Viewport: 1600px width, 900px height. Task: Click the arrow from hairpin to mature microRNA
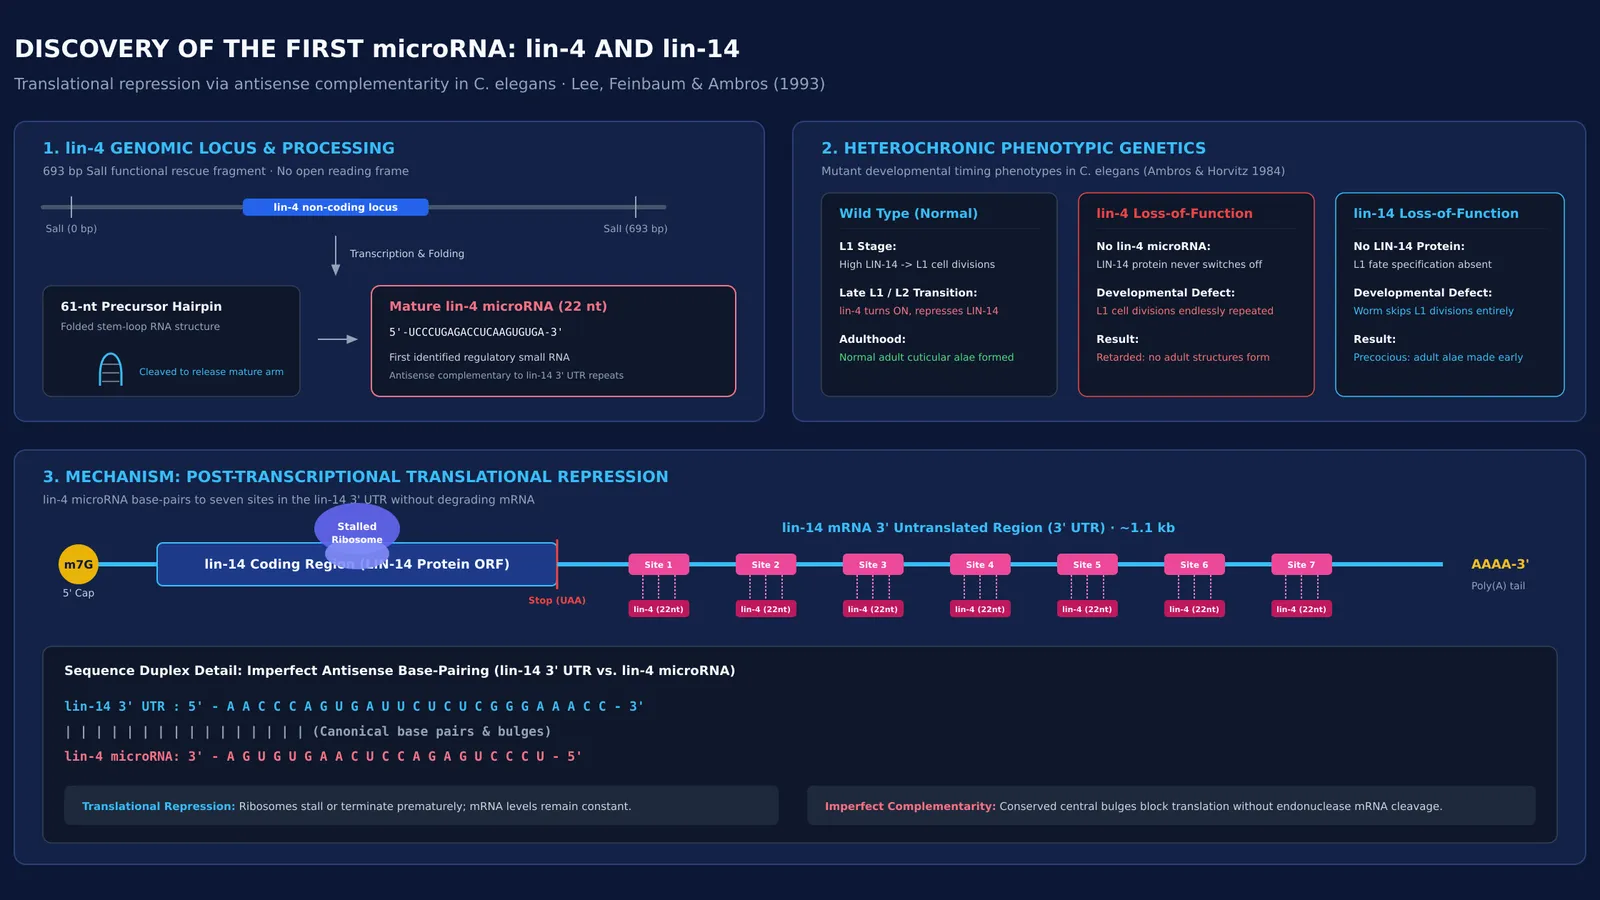(337, 339)
